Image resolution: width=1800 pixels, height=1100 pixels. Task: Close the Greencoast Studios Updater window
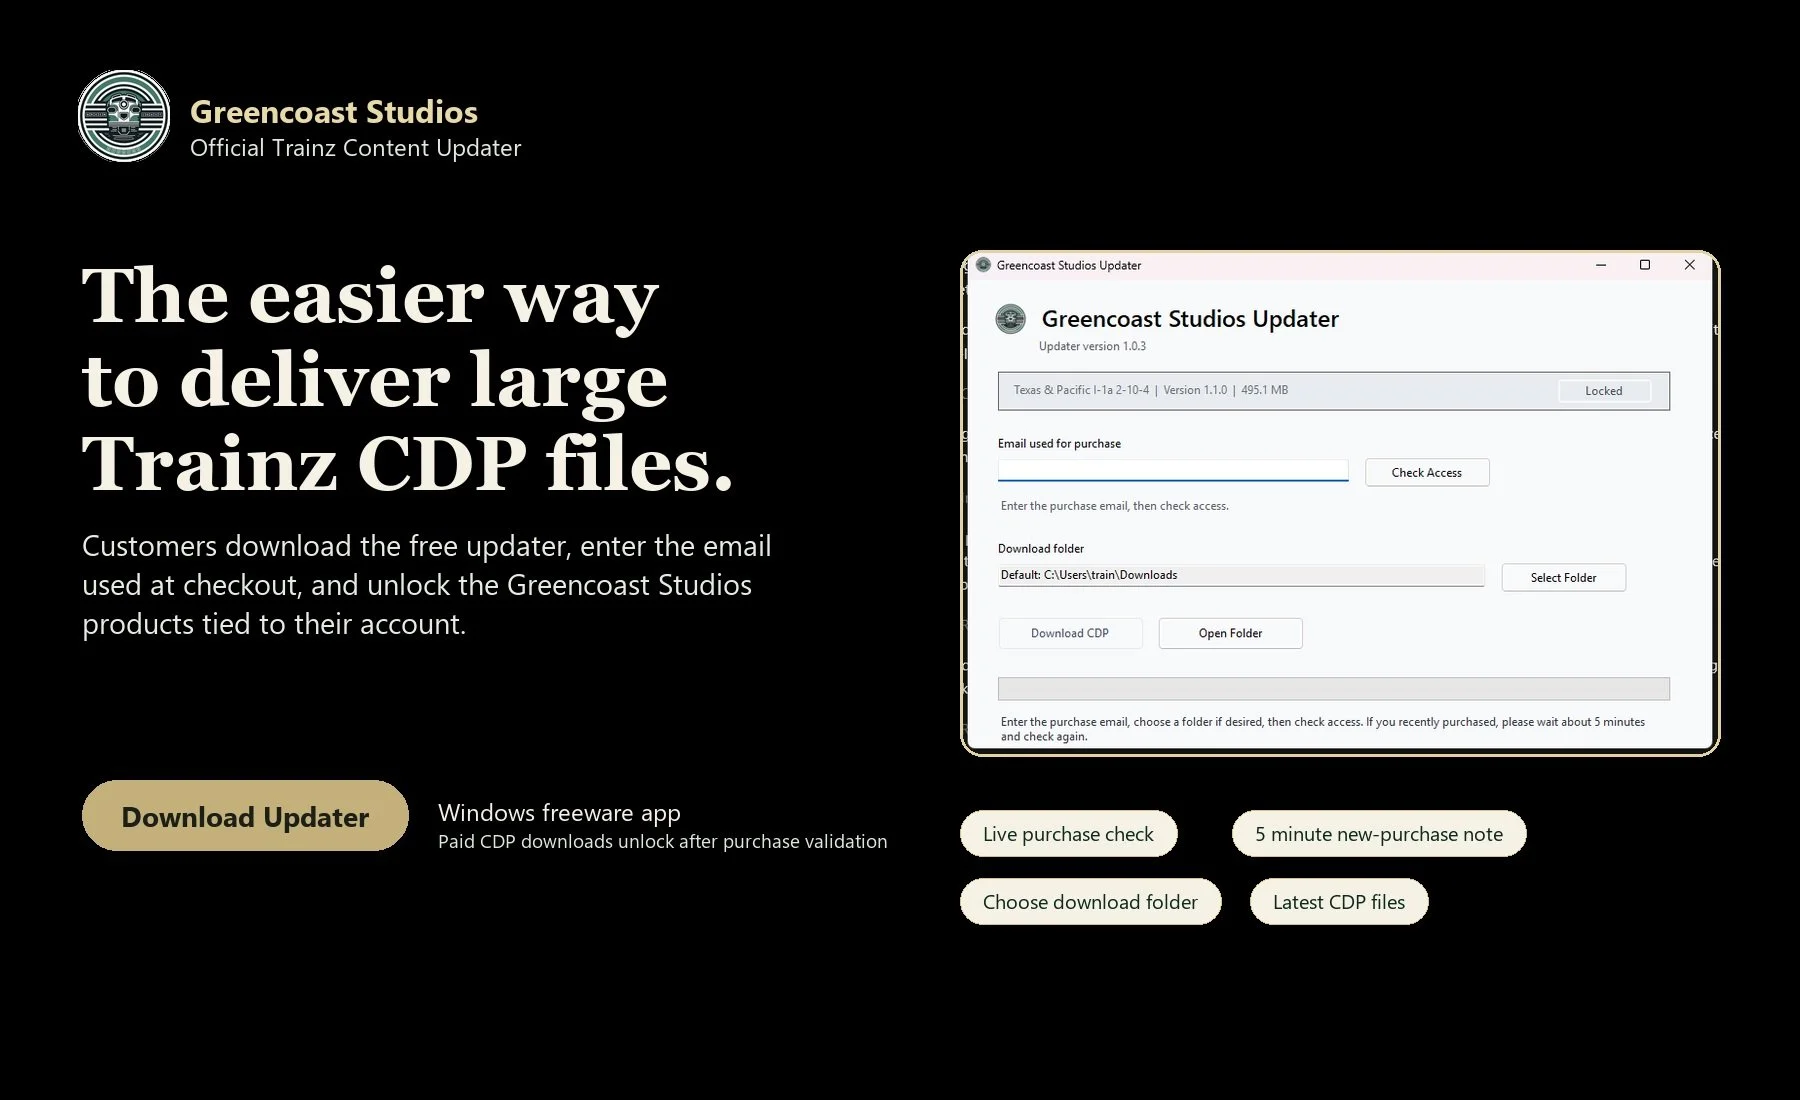click(x=1690, y=265)
